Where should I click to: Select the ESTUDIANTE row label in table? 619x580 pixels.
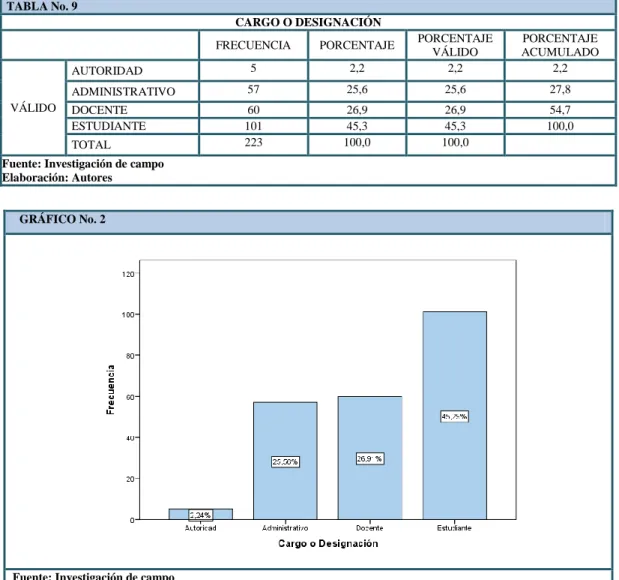pos(109,126)
